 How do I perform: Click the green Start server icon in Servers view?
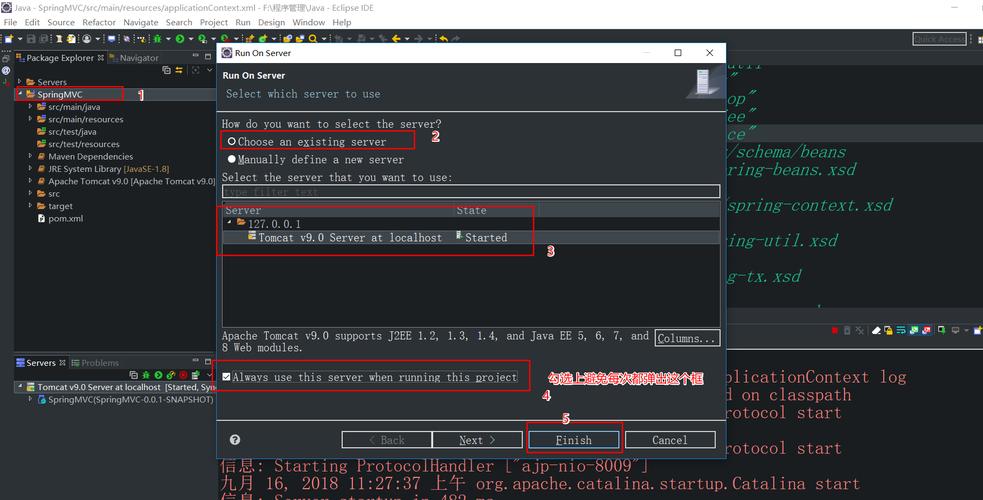[158, 375]
